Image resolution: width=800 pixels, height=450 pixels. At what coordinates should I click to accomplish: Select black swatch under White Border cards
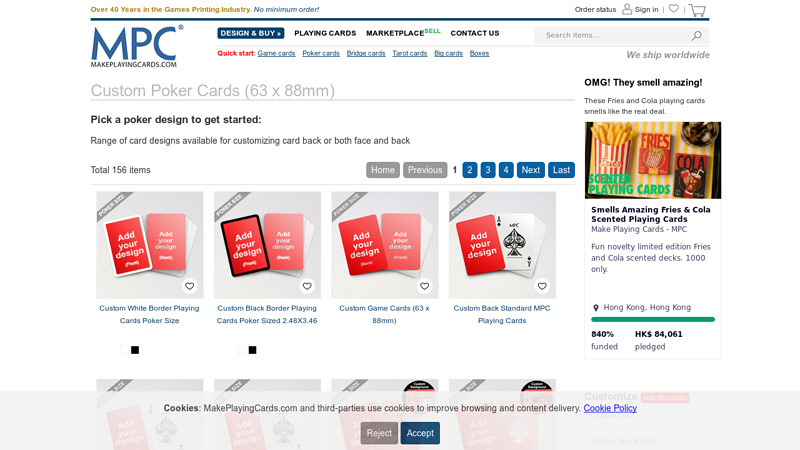click(135, 350)
